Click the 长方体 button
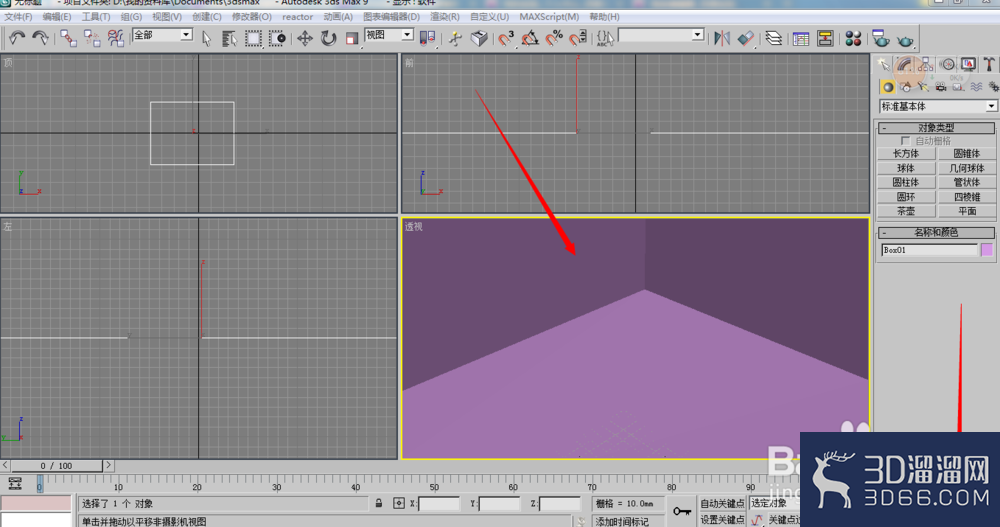Image resolution: width=1000 pixels, height=527 pixels. (x=906, y=154)
